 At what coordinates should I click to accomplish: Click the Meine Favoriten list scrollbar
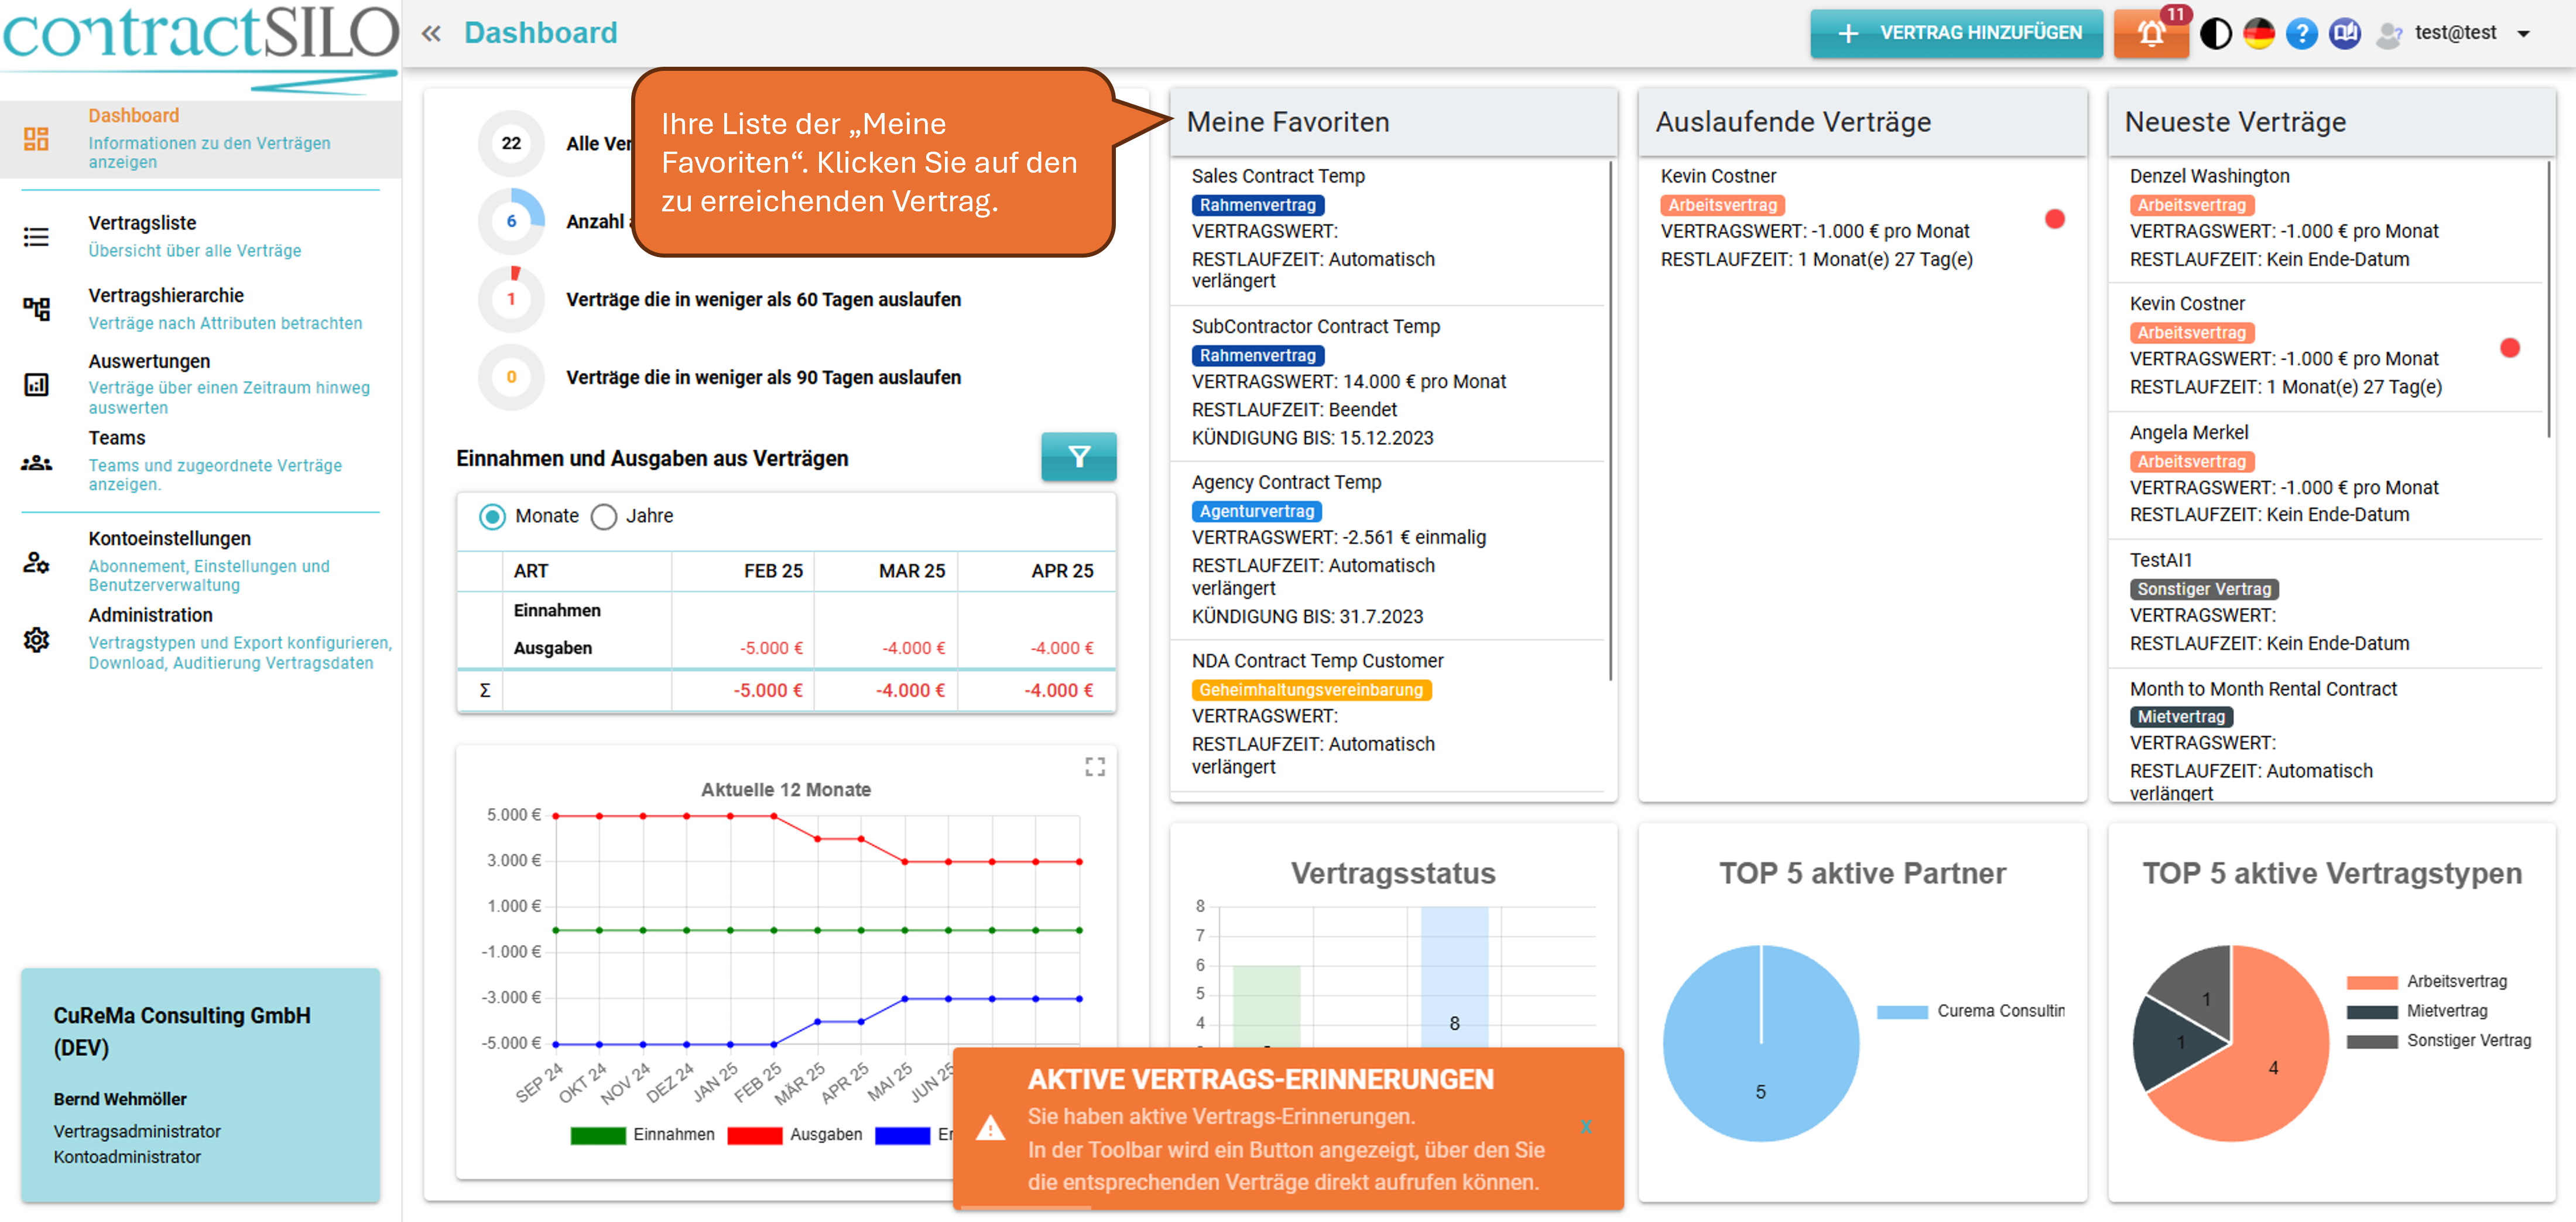(1610, 420)
